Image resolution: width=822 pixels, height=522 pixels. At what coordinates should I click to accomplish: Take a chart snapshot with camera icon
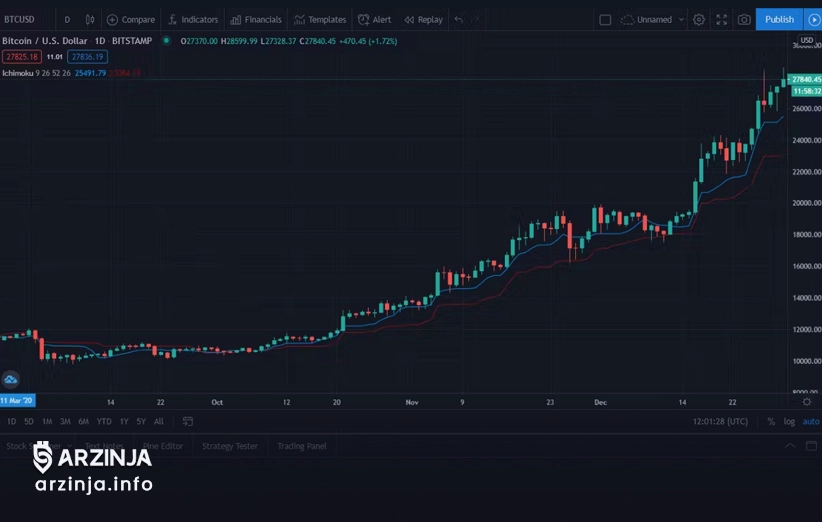(x=744, y=19)
